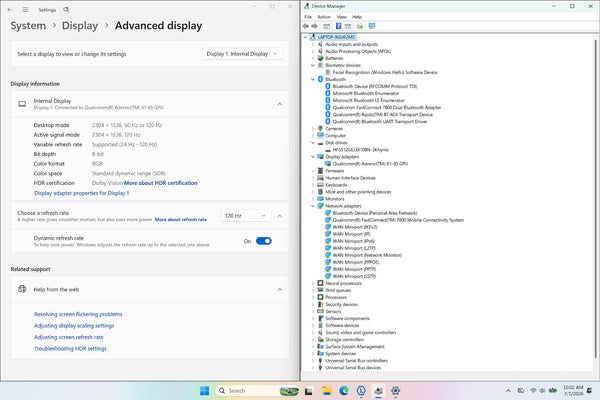Open Adjusting display scaling settings link
The height and width of the screenshot is (400, 600).
(74, 325)
